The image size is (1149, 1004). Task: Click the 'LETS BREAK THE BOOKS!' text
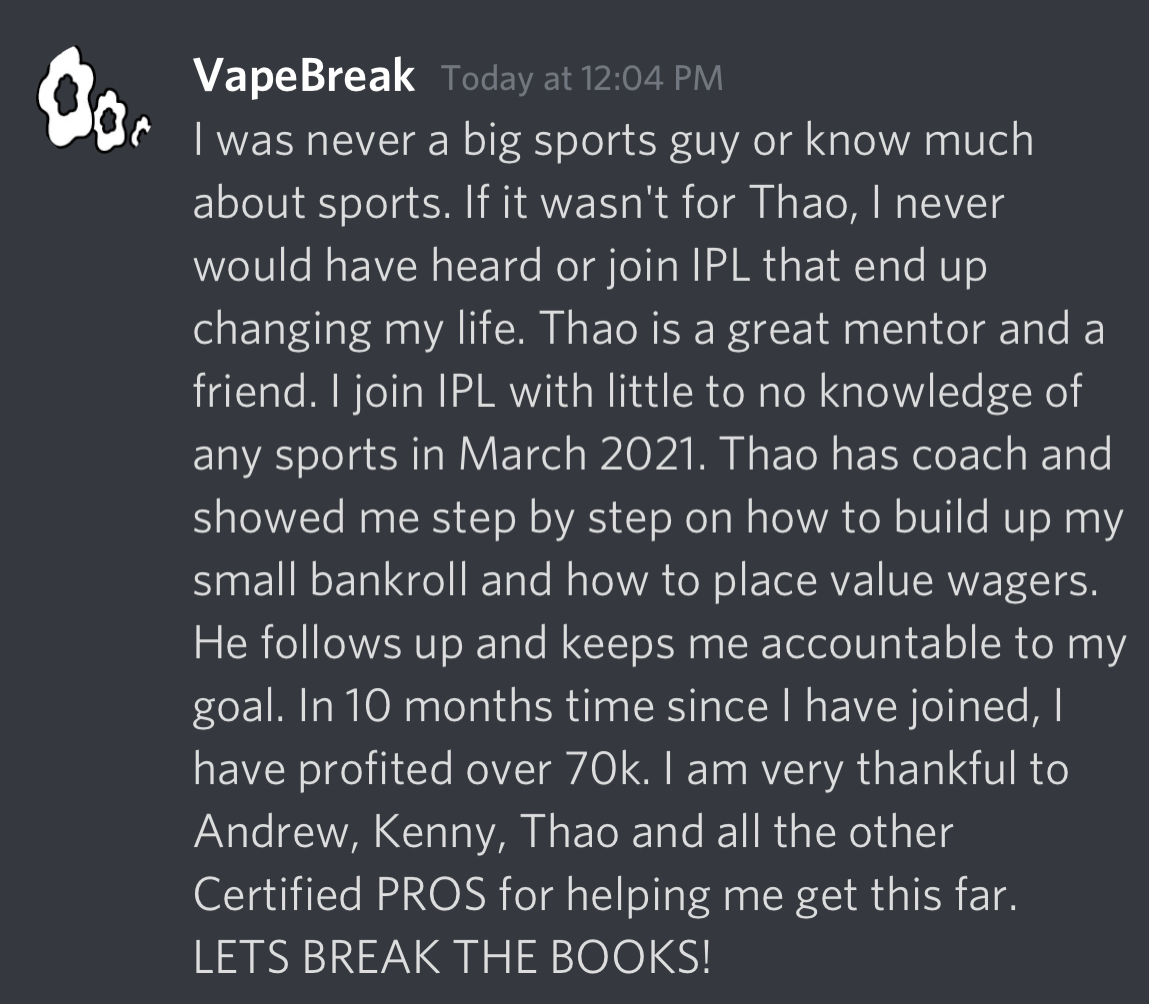coord(452,957)
